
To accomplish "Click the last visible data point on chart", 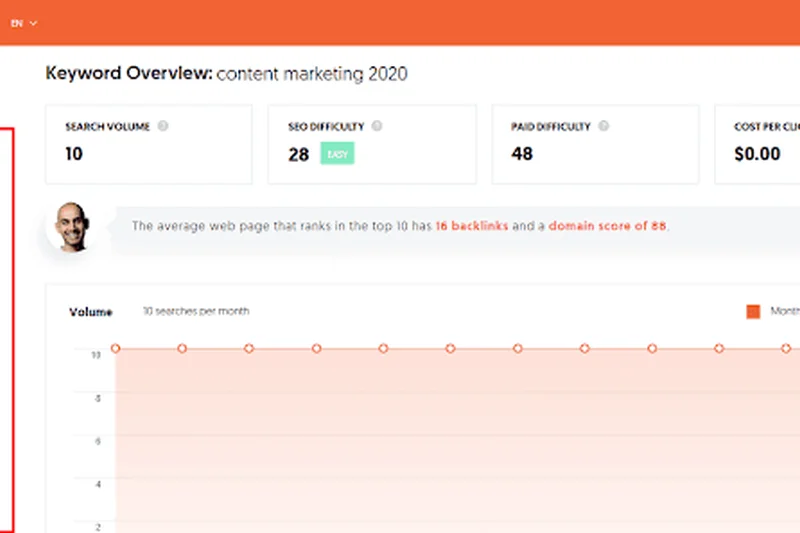I will [786, 348].
